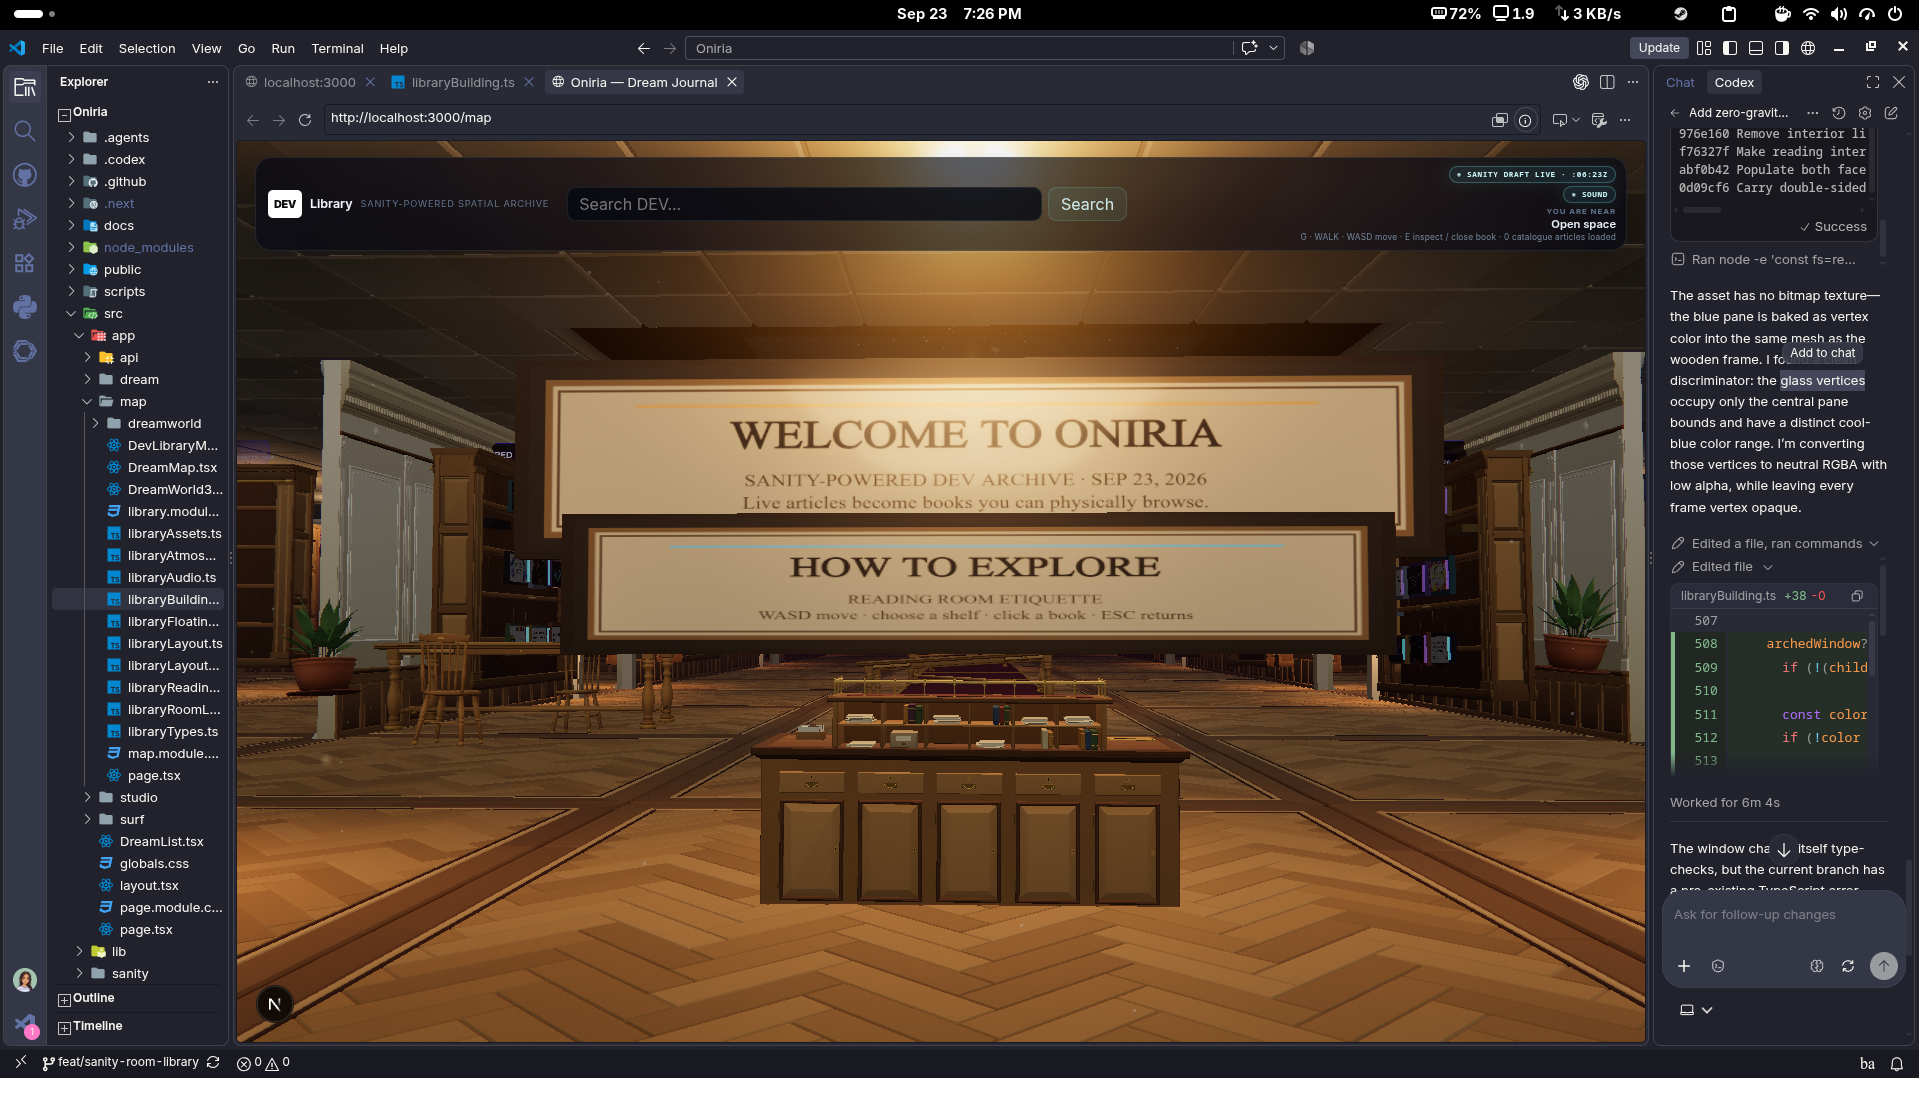Image resolution: width=1919 pixels, height=1097 pixels.
Task: Close the Oniria — Dream Journal tab
Action: [732, 82]
